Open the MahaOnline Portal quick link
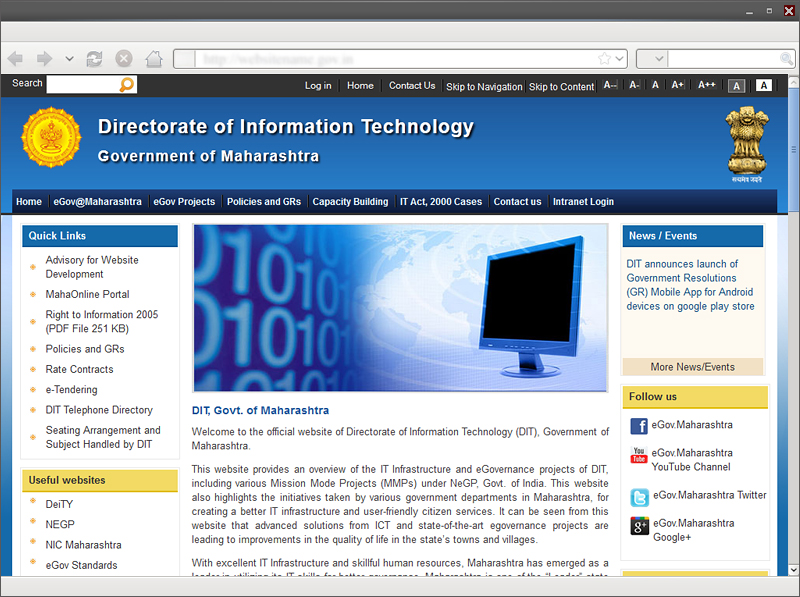The height and width of the screenshot is (597, 800). click(x=87, y=295)
